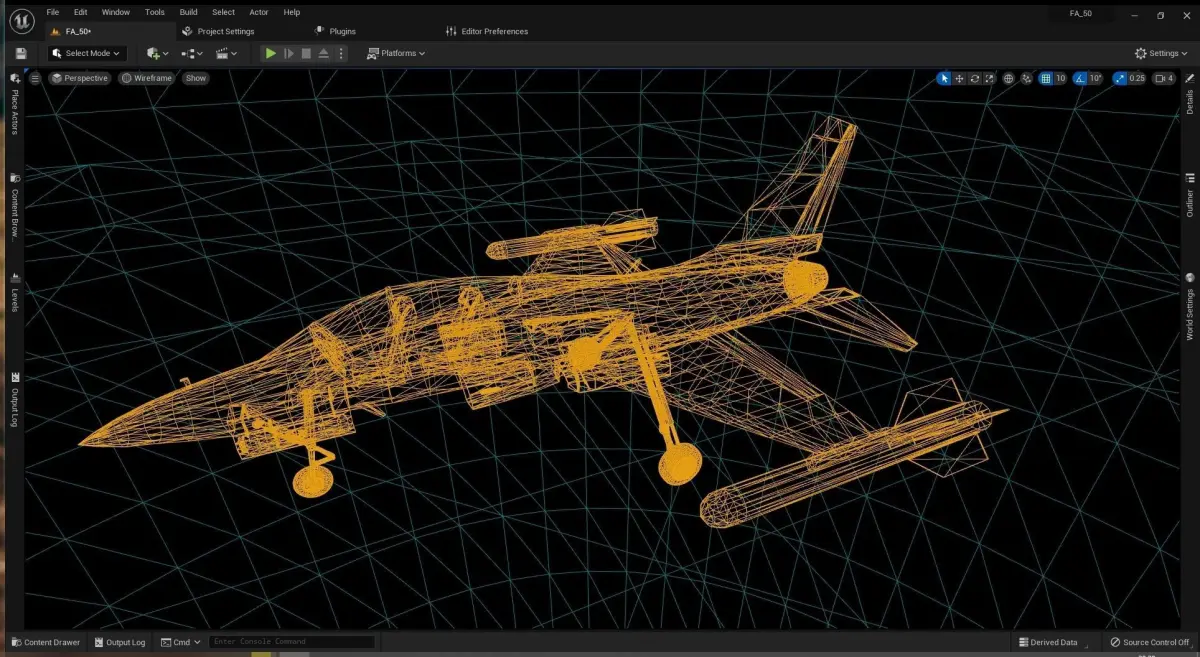This screenshot has height=657, width=1200.
Task: Open the Help menu
Action: pos(292,12)
